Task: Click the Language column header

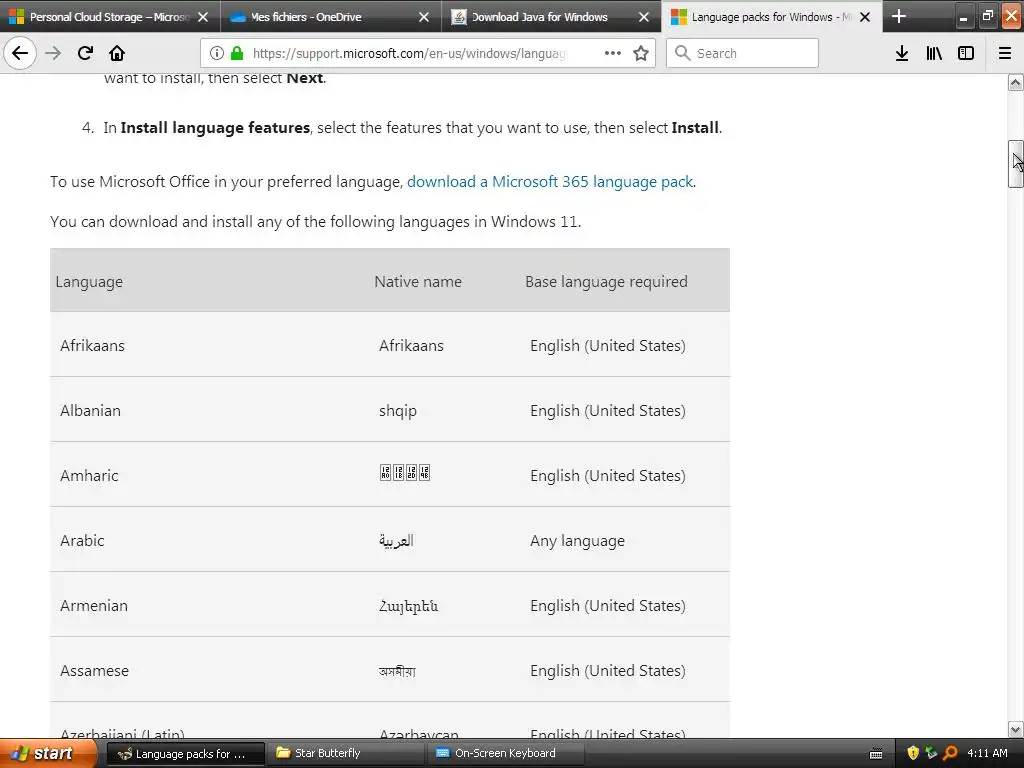Action: (x=89, y=281)
